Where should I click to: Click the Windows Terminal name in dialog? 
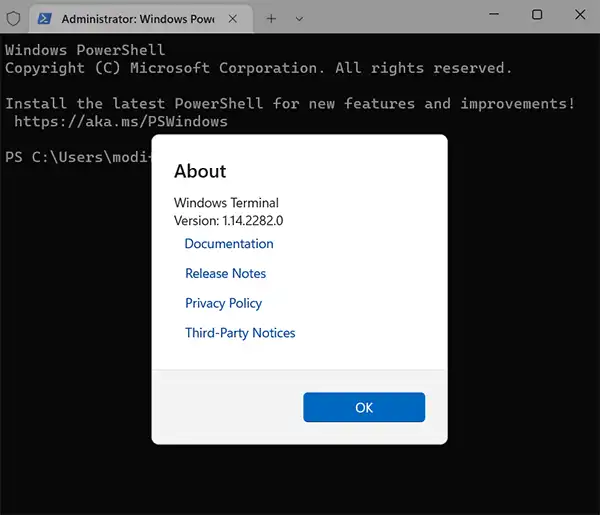point(226,203)
